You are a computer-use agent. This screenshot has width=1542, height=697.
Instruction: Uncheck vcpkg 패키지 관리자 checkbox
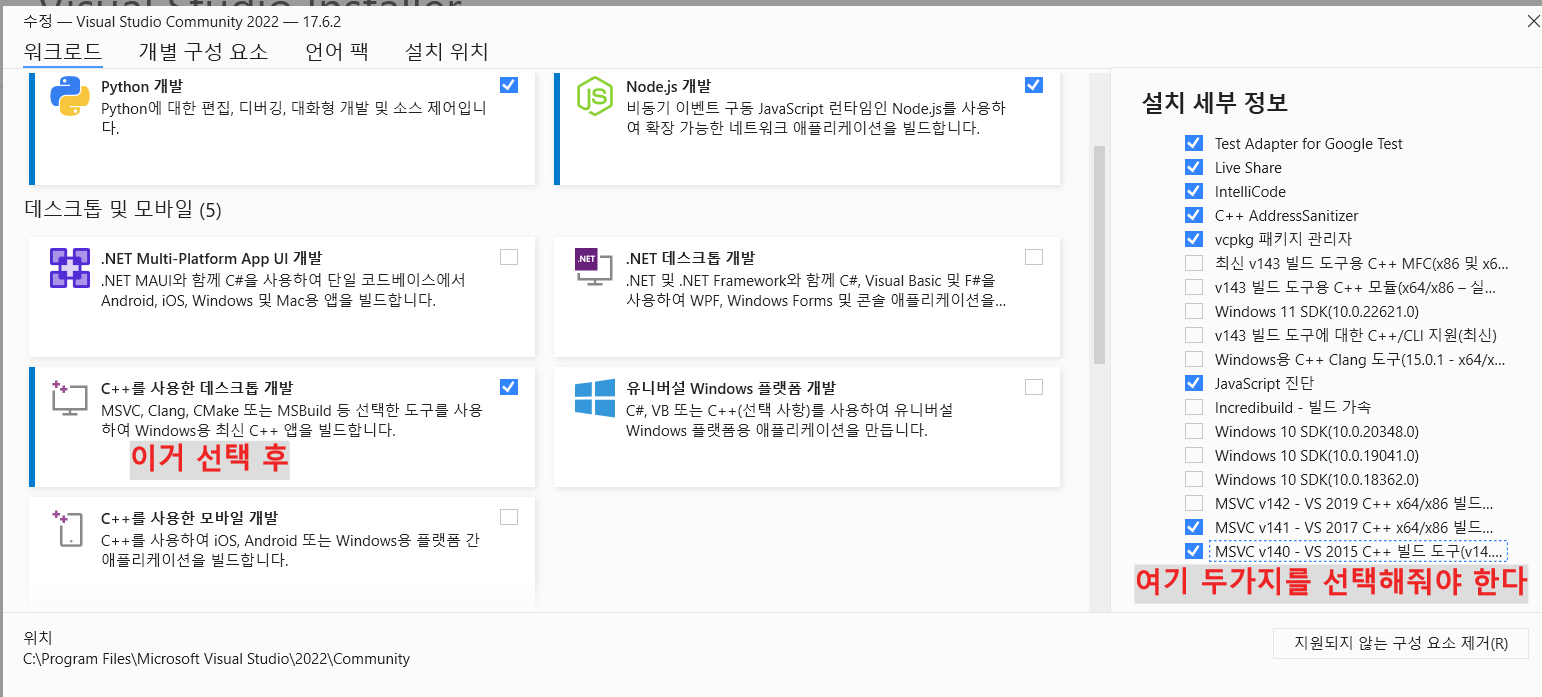click(1193, 239)
